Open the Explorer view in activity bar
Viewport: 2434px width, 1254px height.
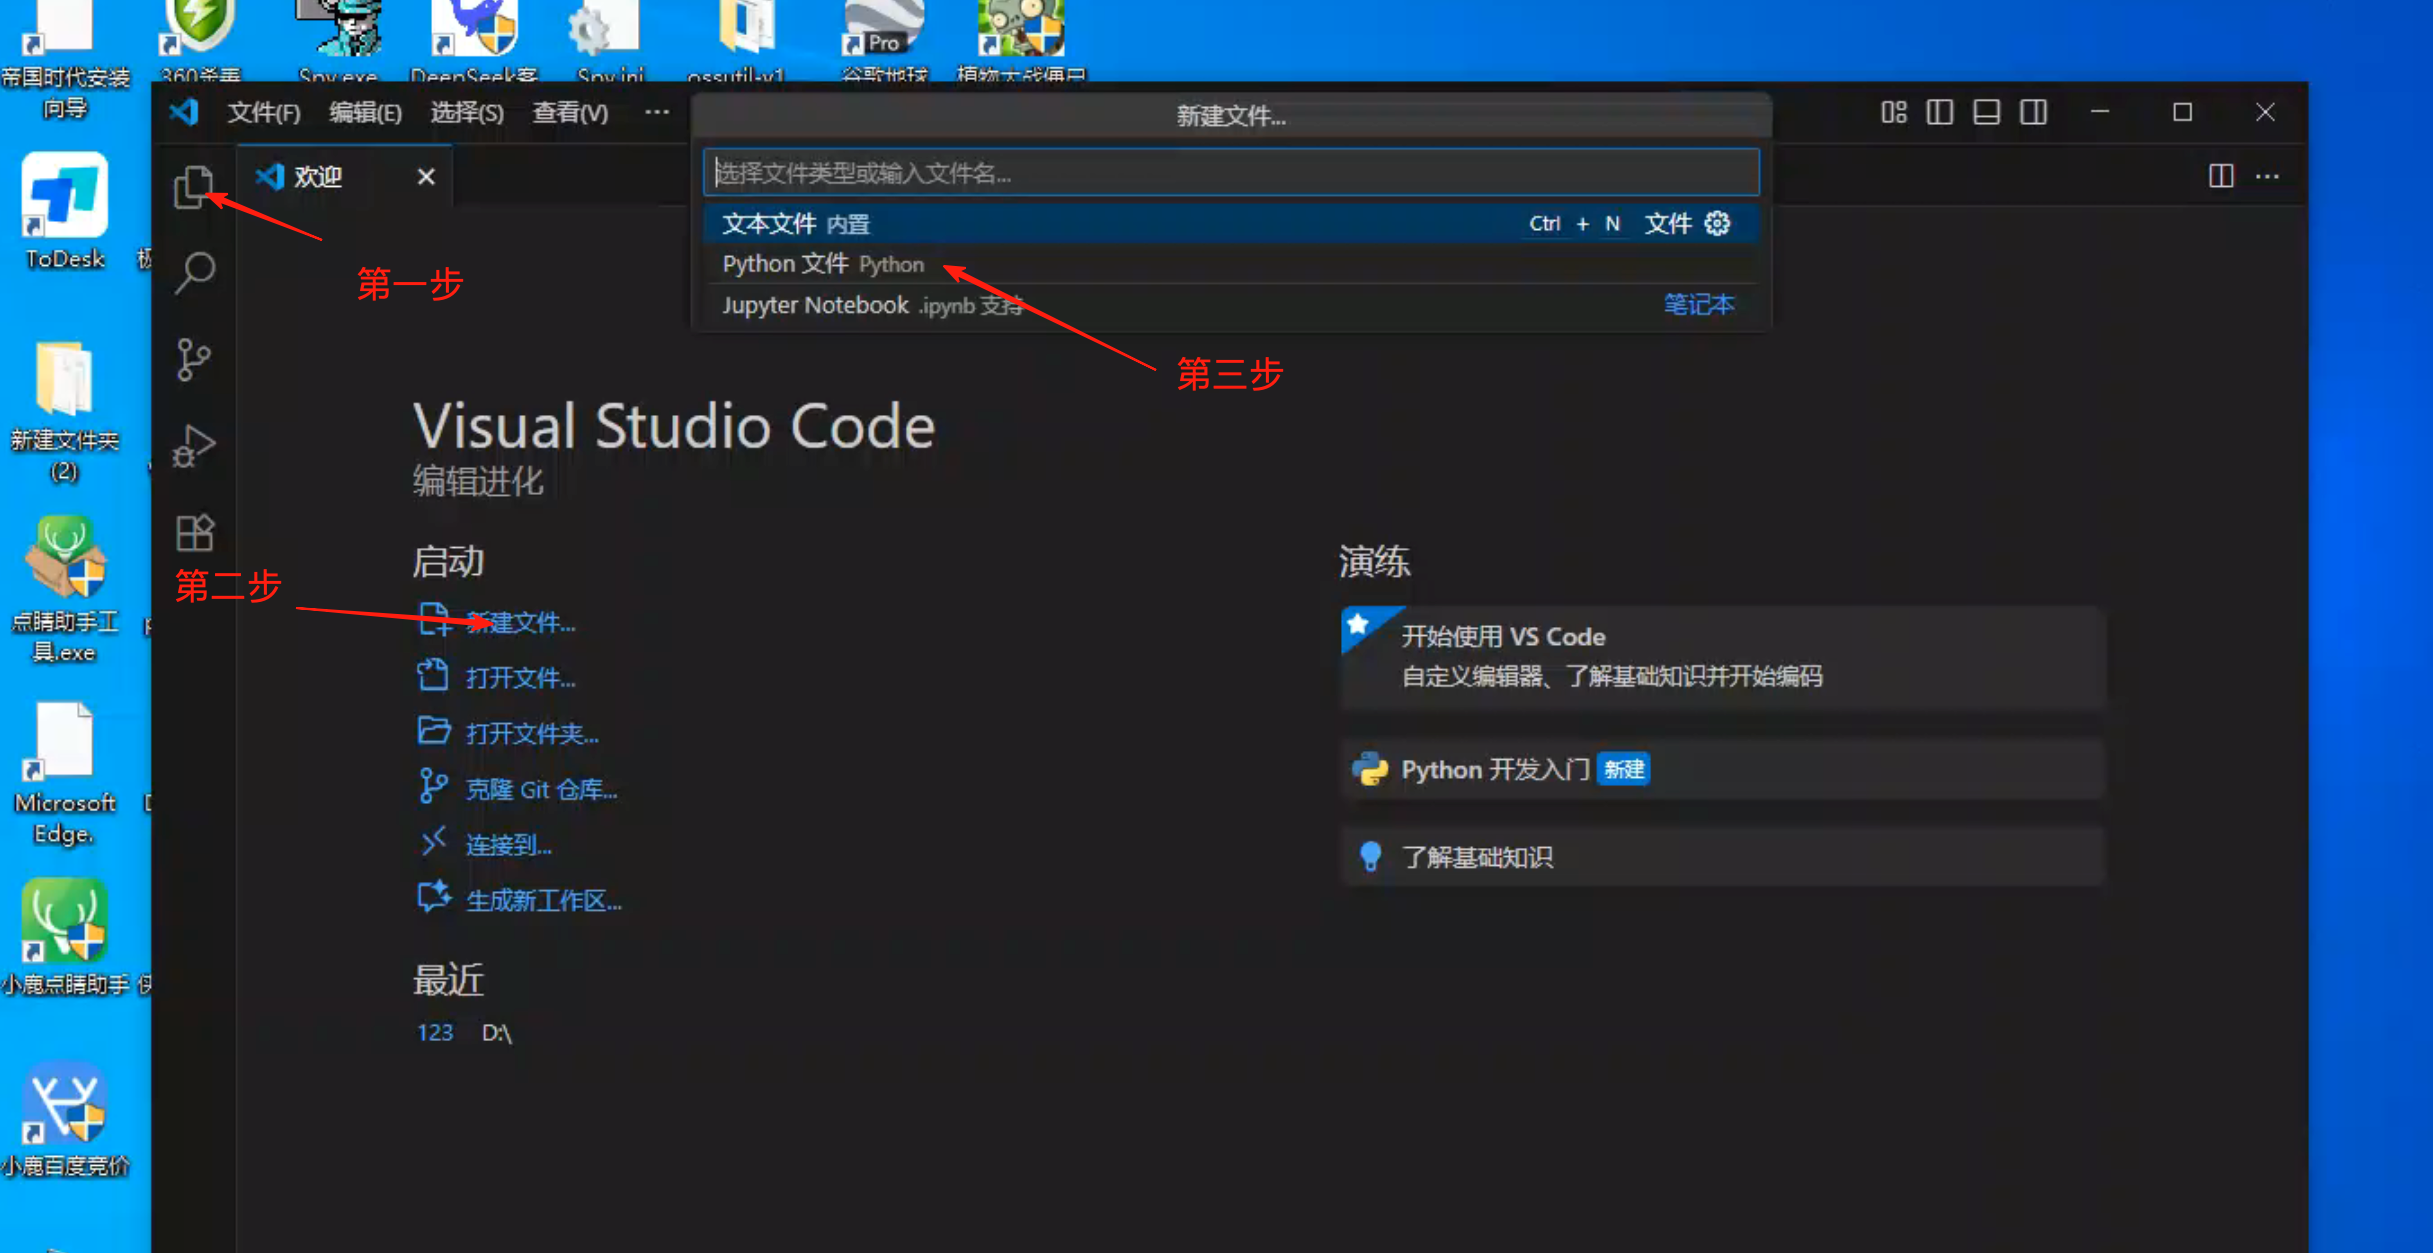coord(194,186)
